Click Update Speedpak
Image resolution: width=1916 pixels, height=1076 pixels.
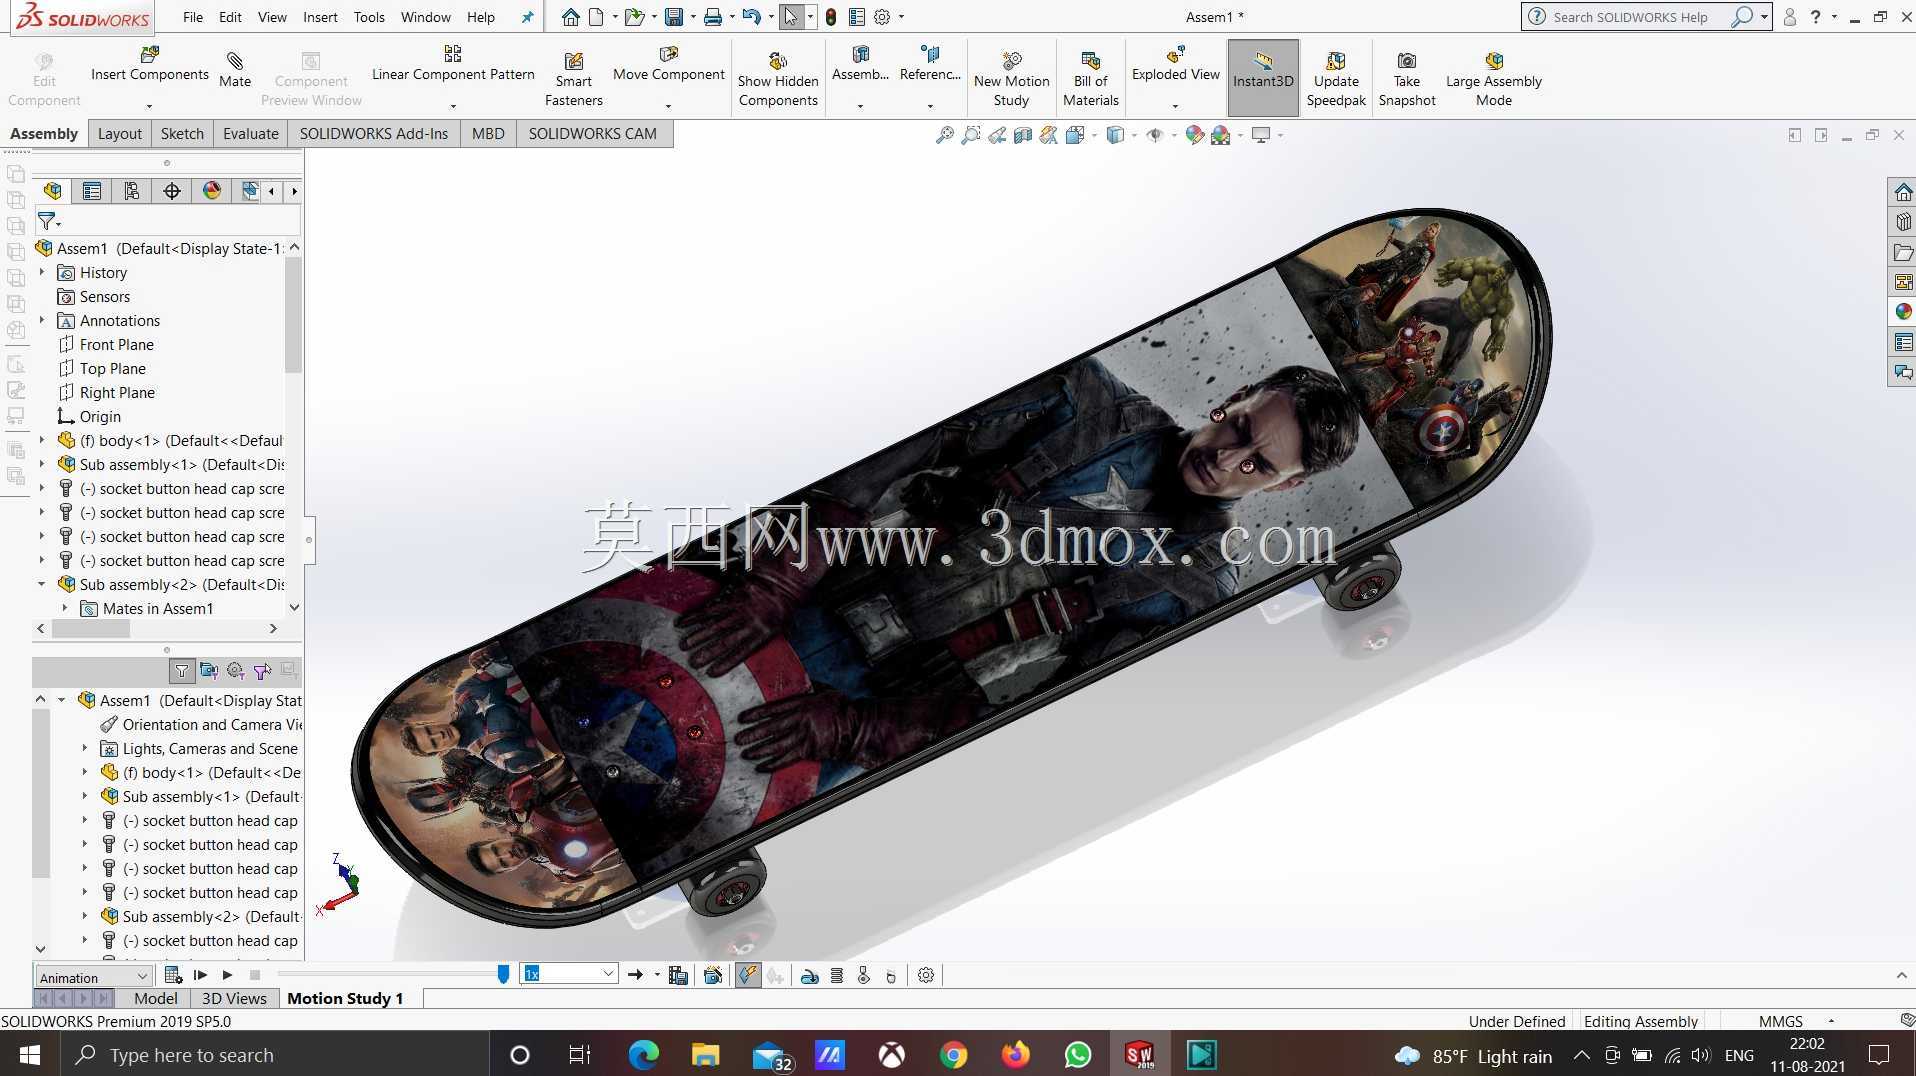(x=1336, y=79)
